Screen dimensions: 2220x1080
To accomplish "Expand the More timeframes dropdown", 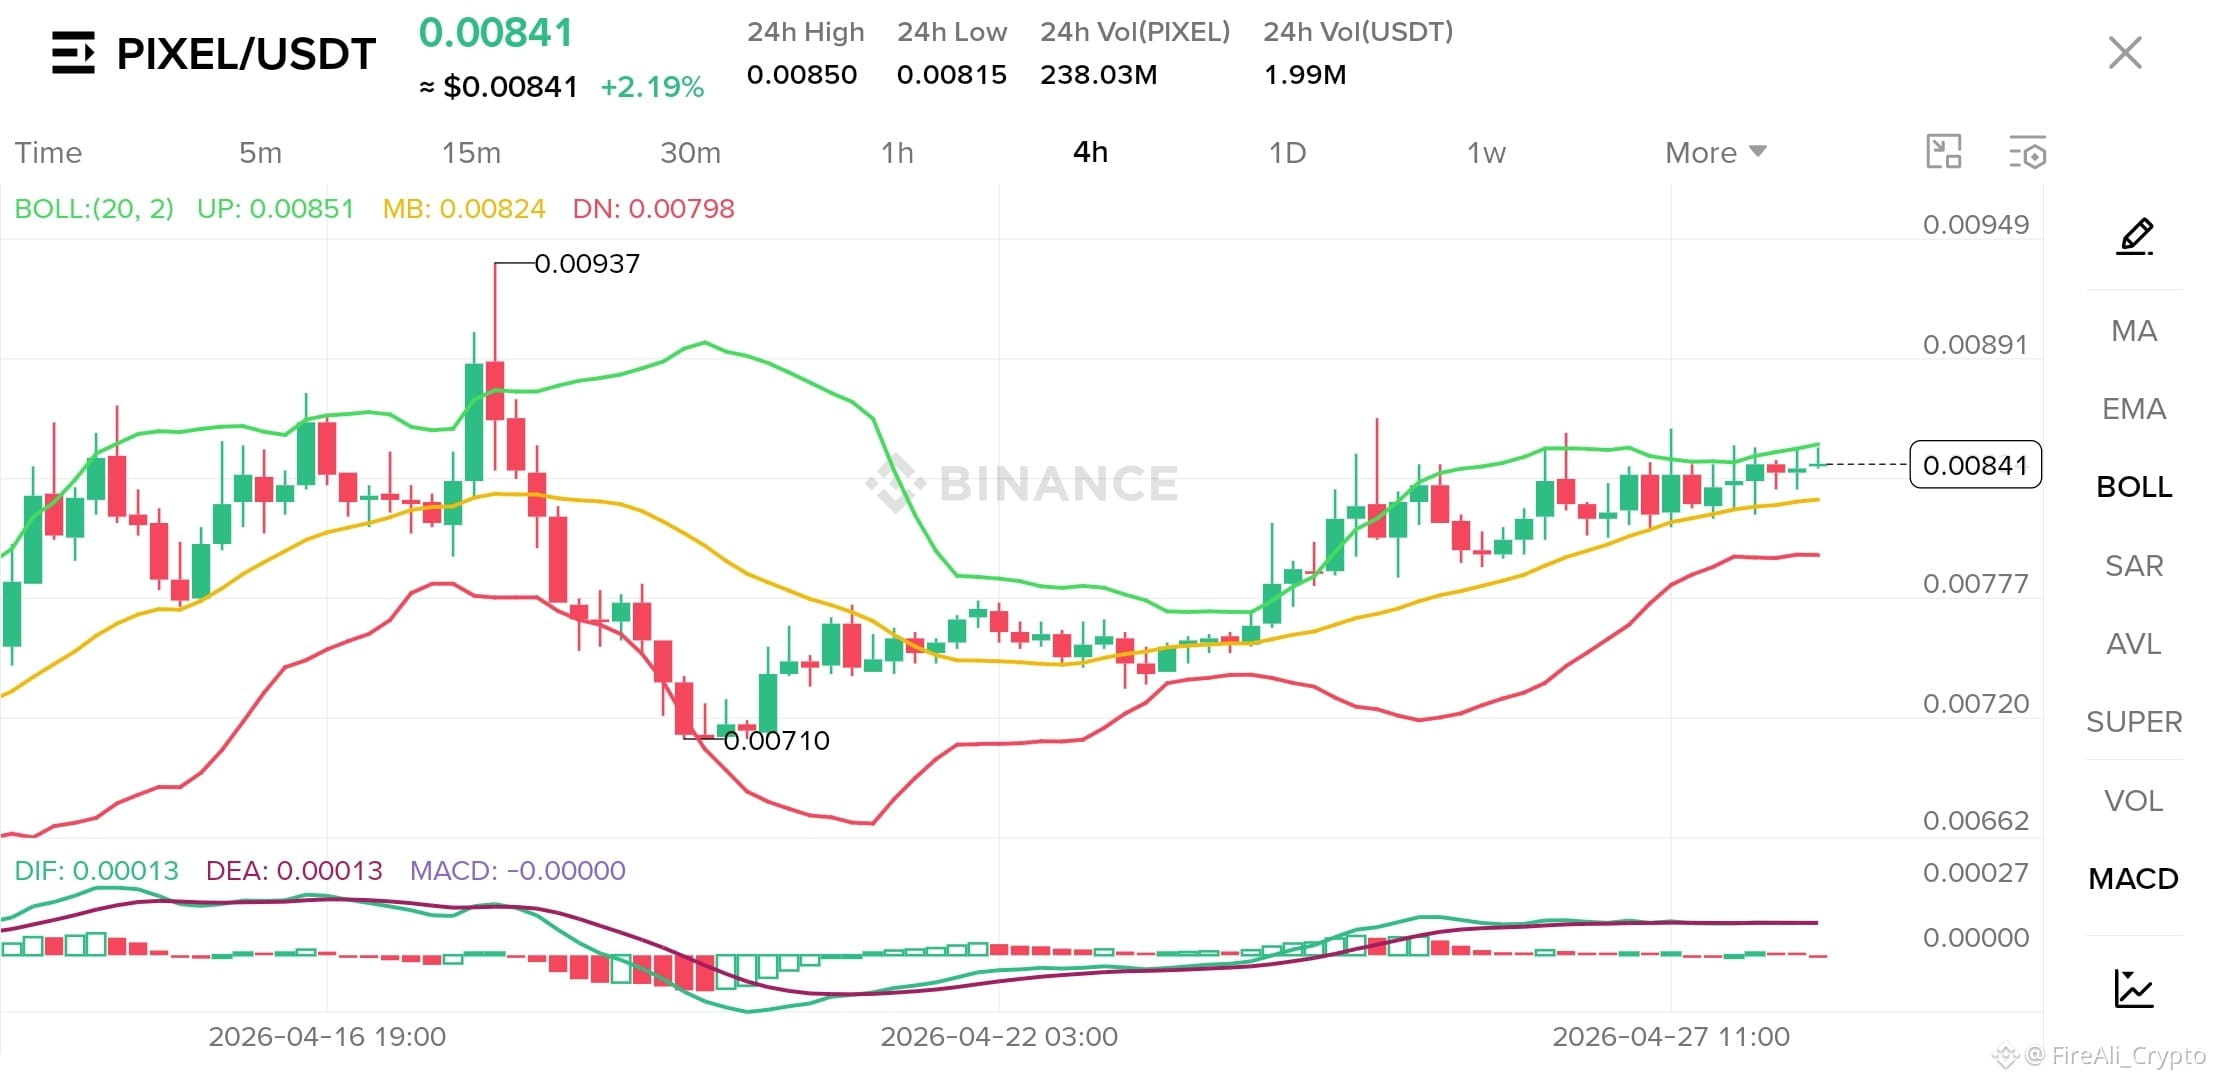I will (1716, 152).
